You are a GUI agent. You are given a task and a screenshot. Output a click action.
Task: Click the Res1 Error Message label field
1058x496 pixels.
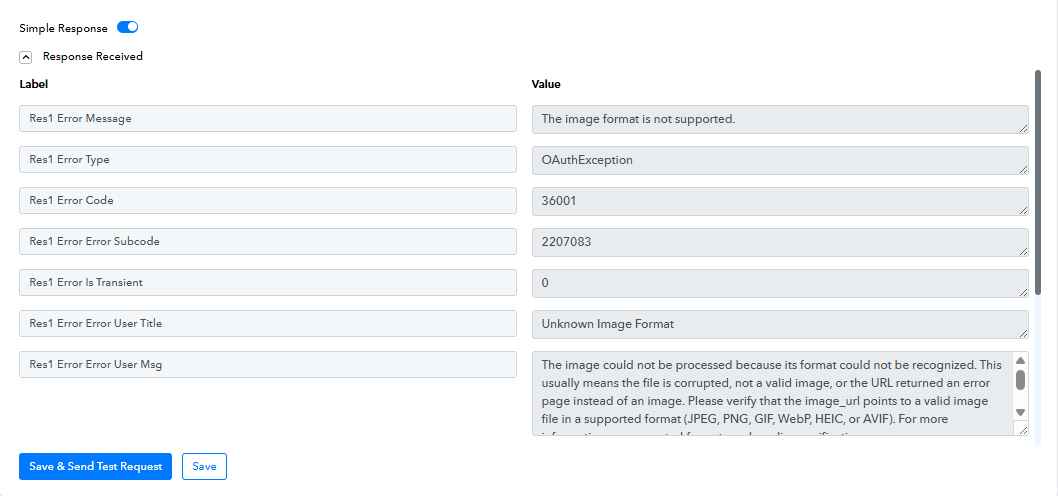tap(267, 119)
